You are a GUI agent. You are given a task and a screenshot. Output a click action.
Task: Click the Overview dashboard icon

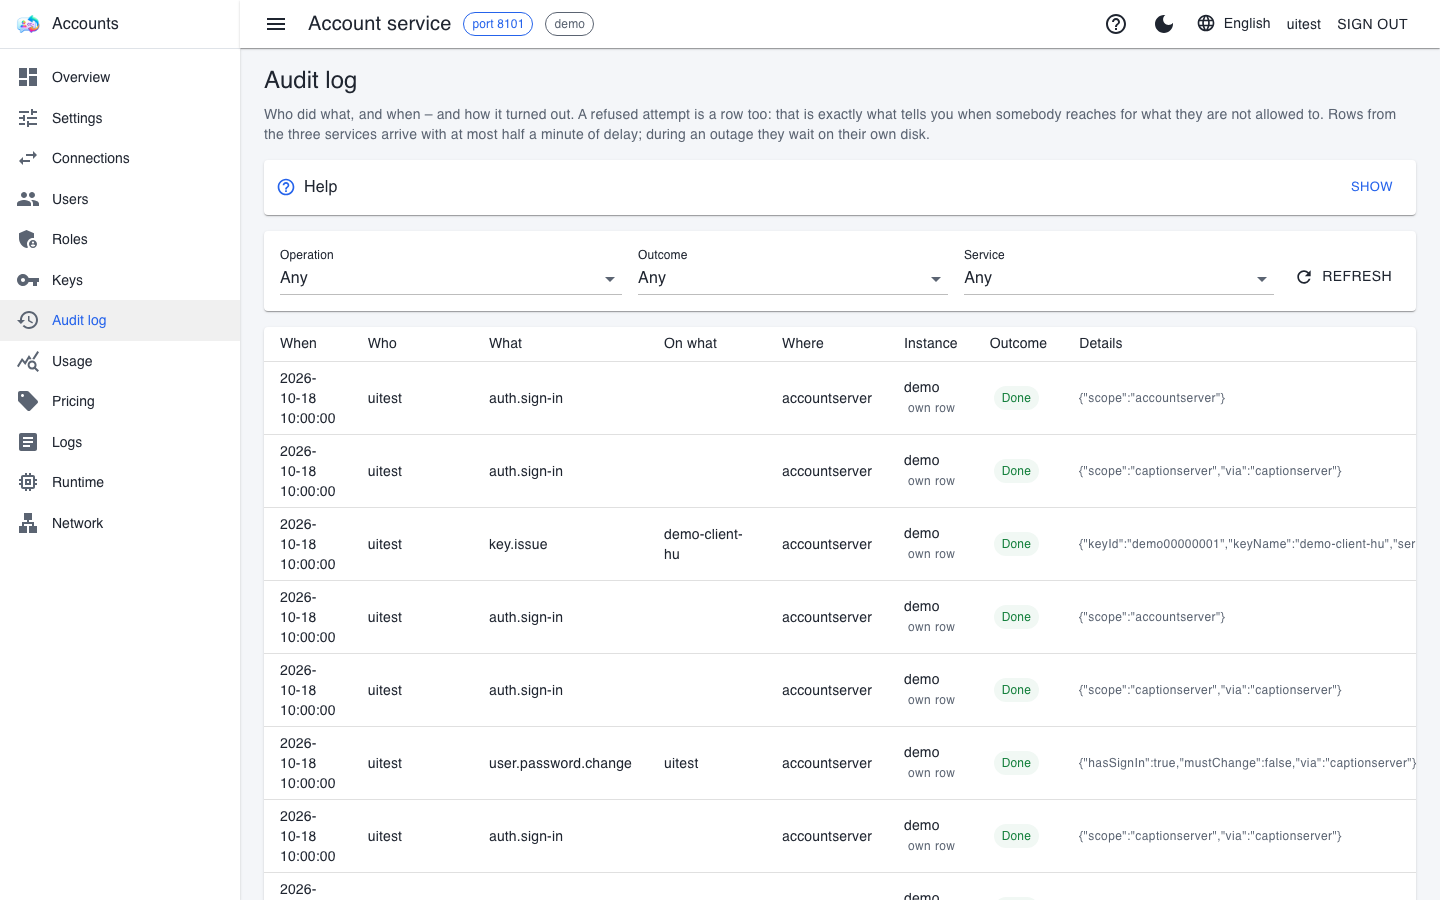[28, 77]
